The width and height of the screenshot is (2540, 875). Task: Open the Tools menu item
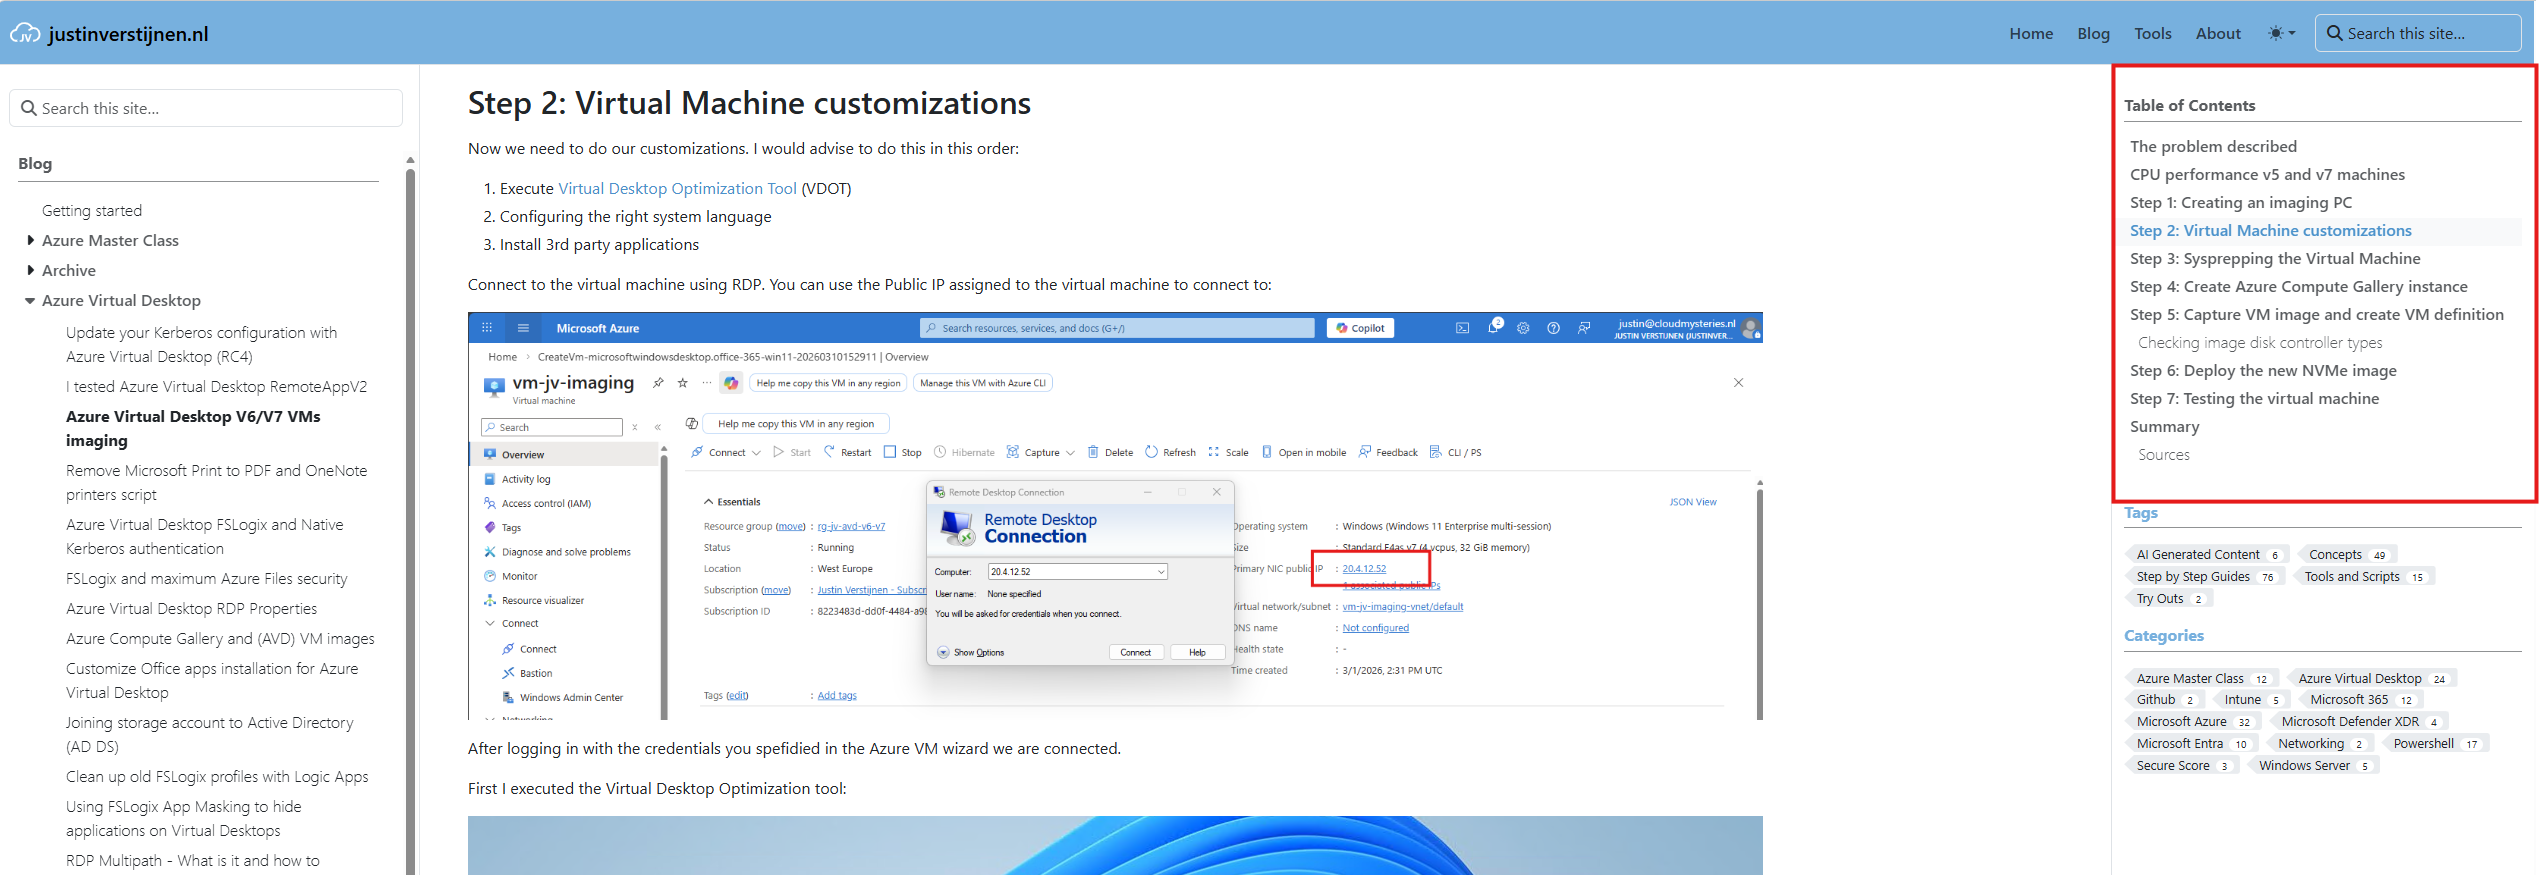(x=2152, y=33)
